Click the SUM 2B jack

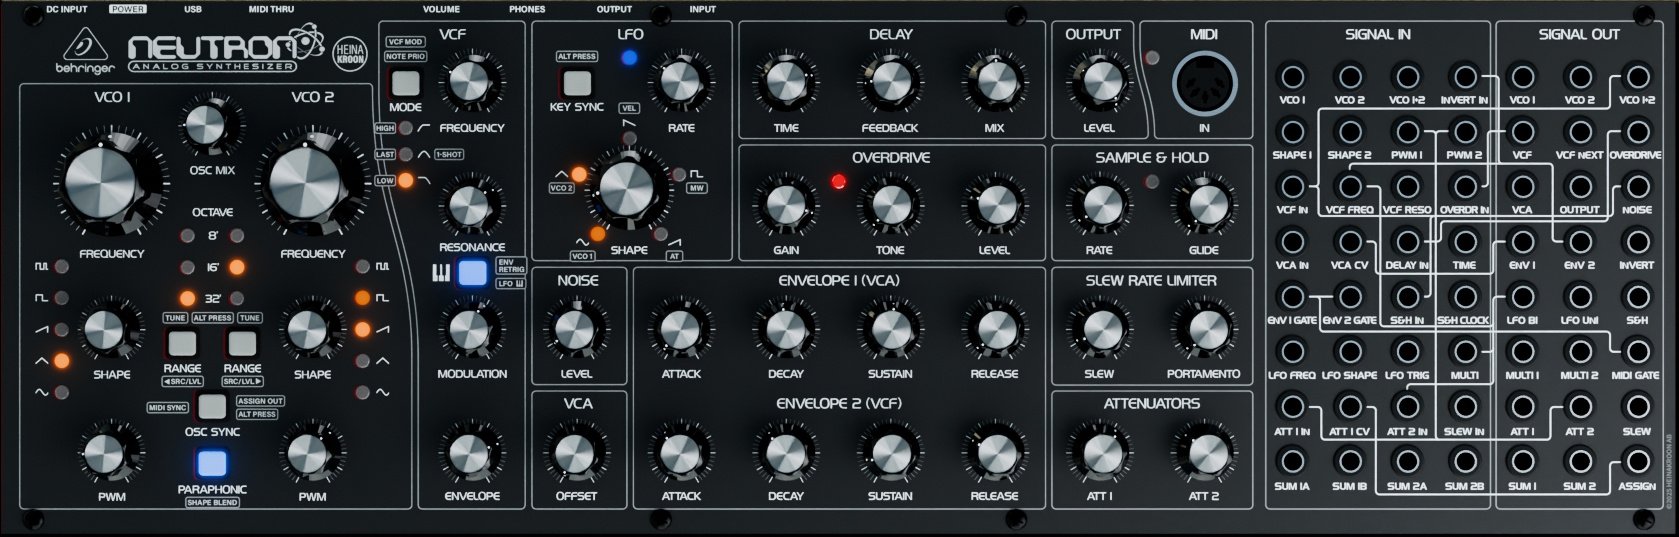point(1464,461)
